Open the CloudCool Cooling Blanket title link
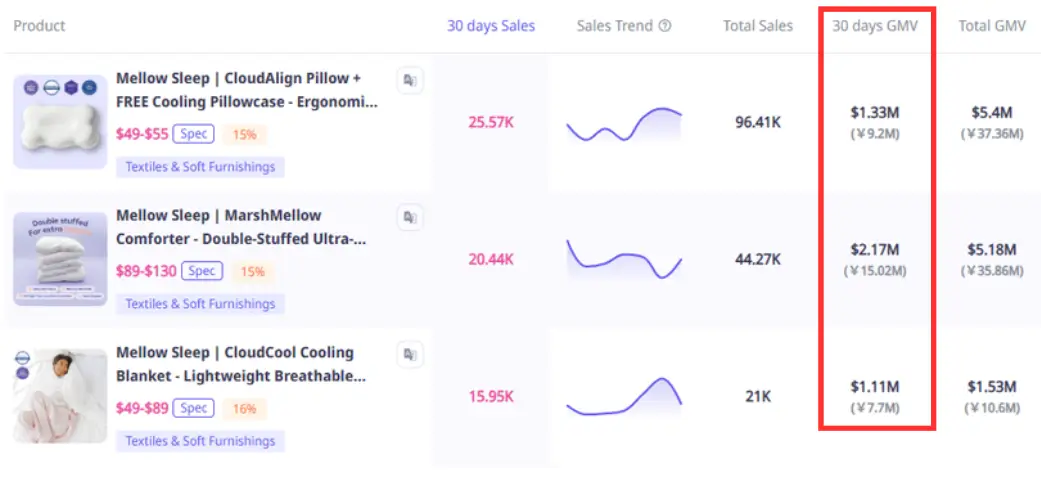This screenshot has width=1041, height=479. [240, 364]
